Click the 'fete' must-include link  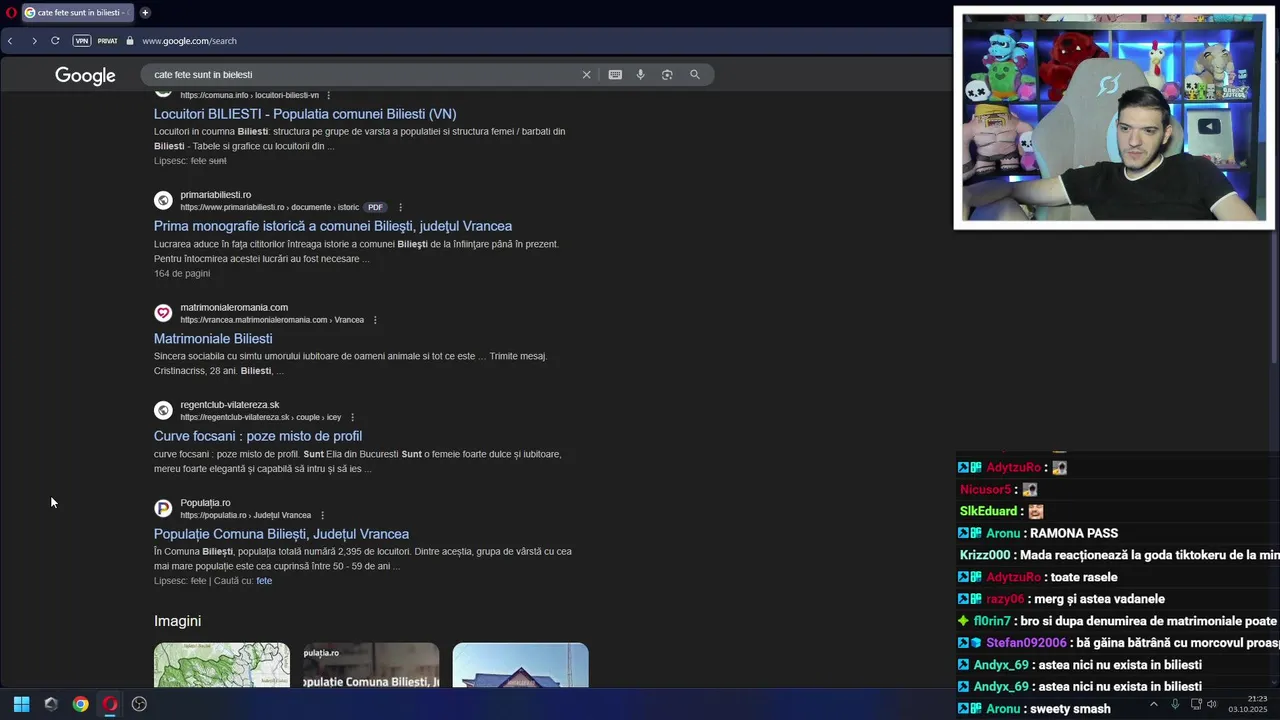pos(264,581)
